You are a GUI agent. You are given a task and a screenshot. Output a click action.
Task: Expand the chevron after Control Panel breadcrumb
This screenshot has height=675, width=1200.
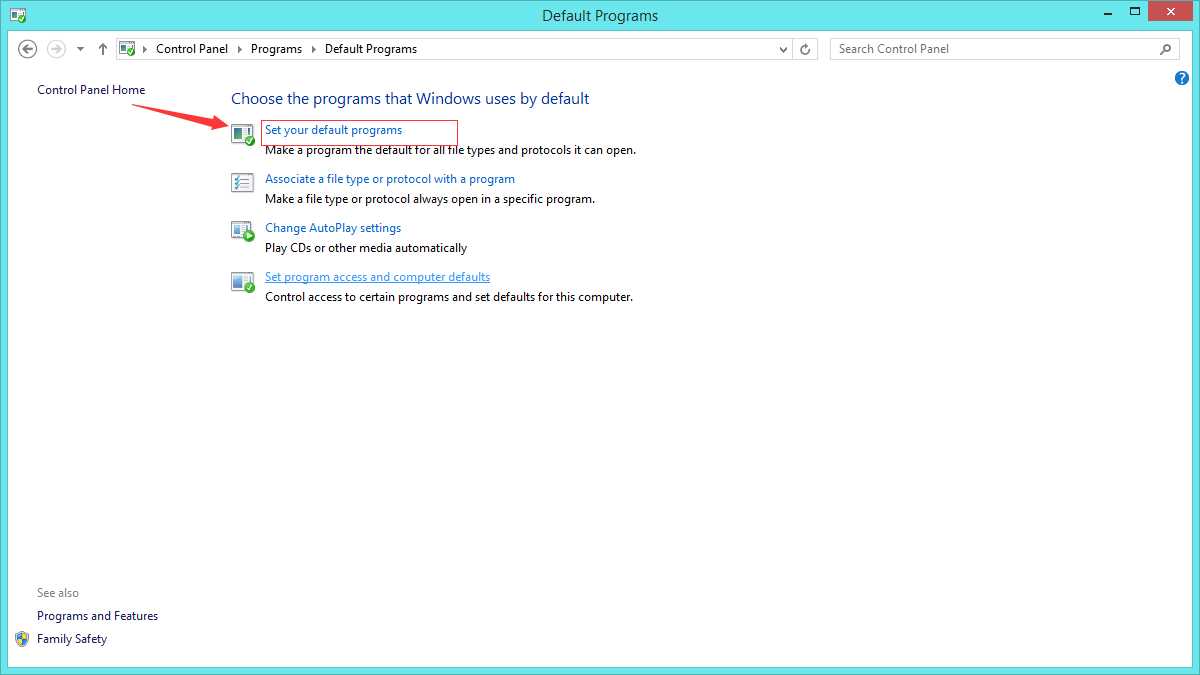(240, 48)
